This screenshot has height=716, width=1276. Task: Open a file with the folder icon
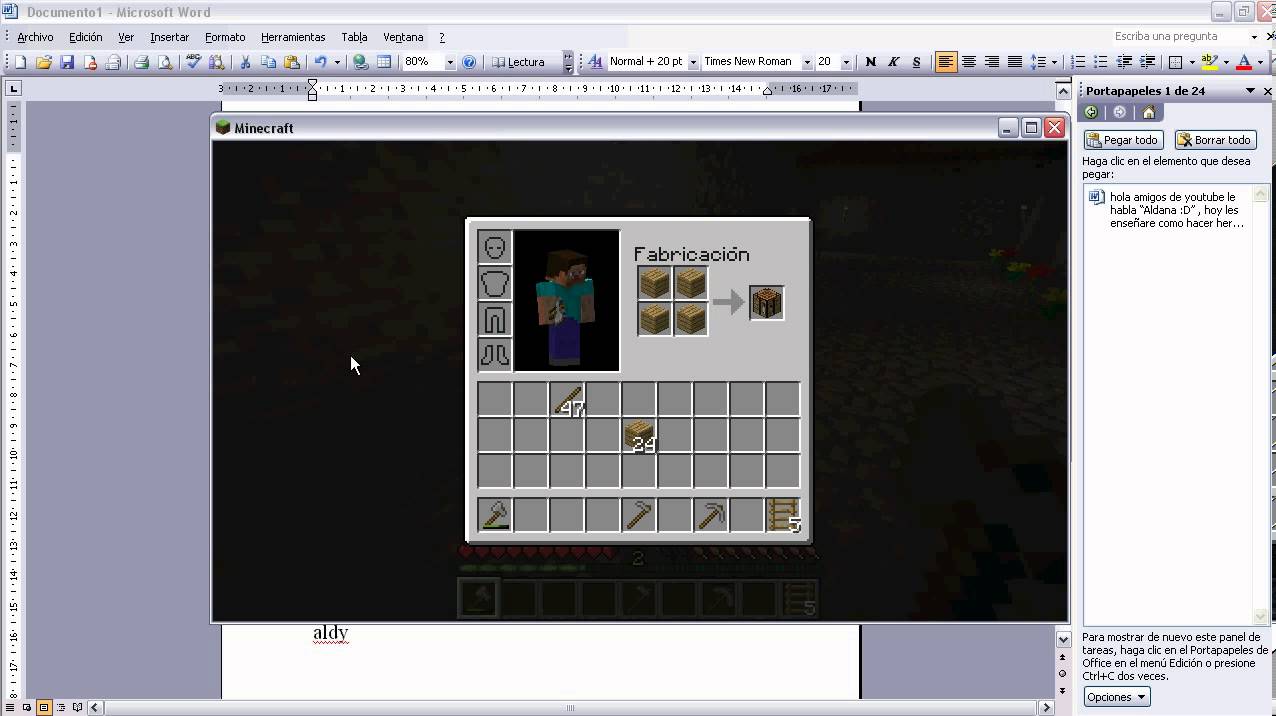point(43,62)
